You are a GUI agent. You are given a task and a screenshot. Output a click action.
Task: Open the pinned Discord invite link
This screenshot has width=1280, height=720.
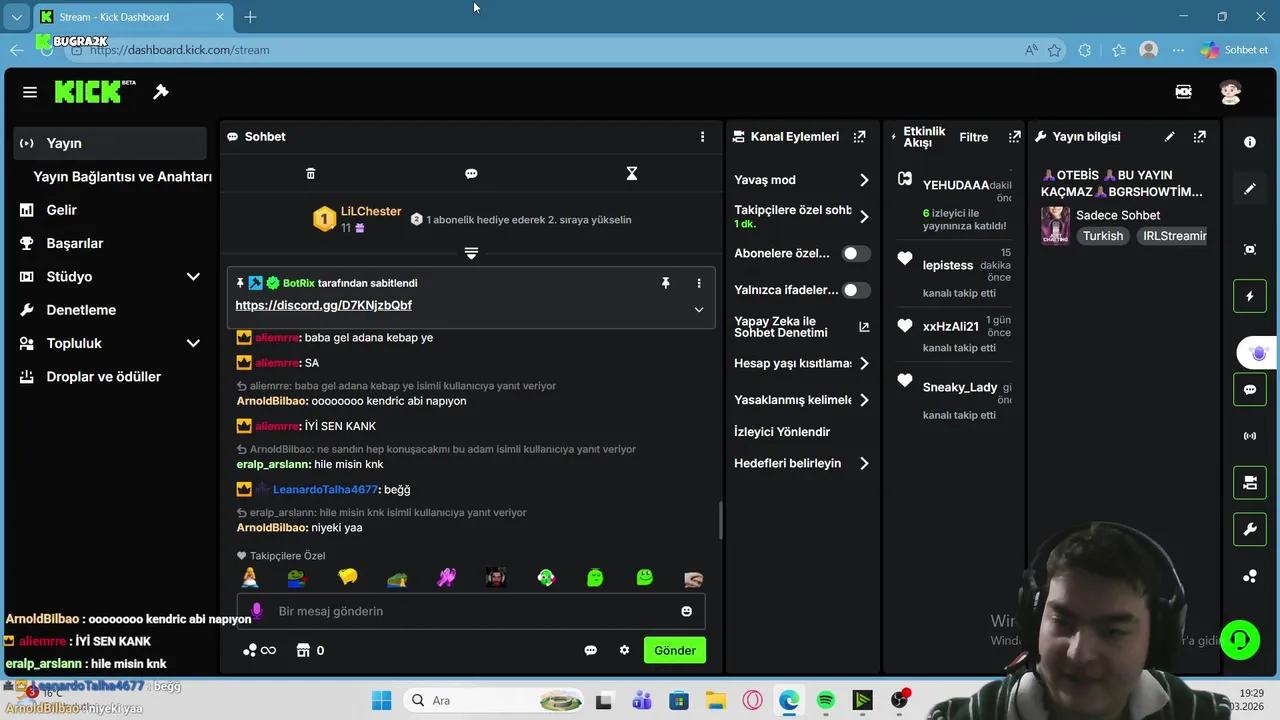(x=323, y=306)
